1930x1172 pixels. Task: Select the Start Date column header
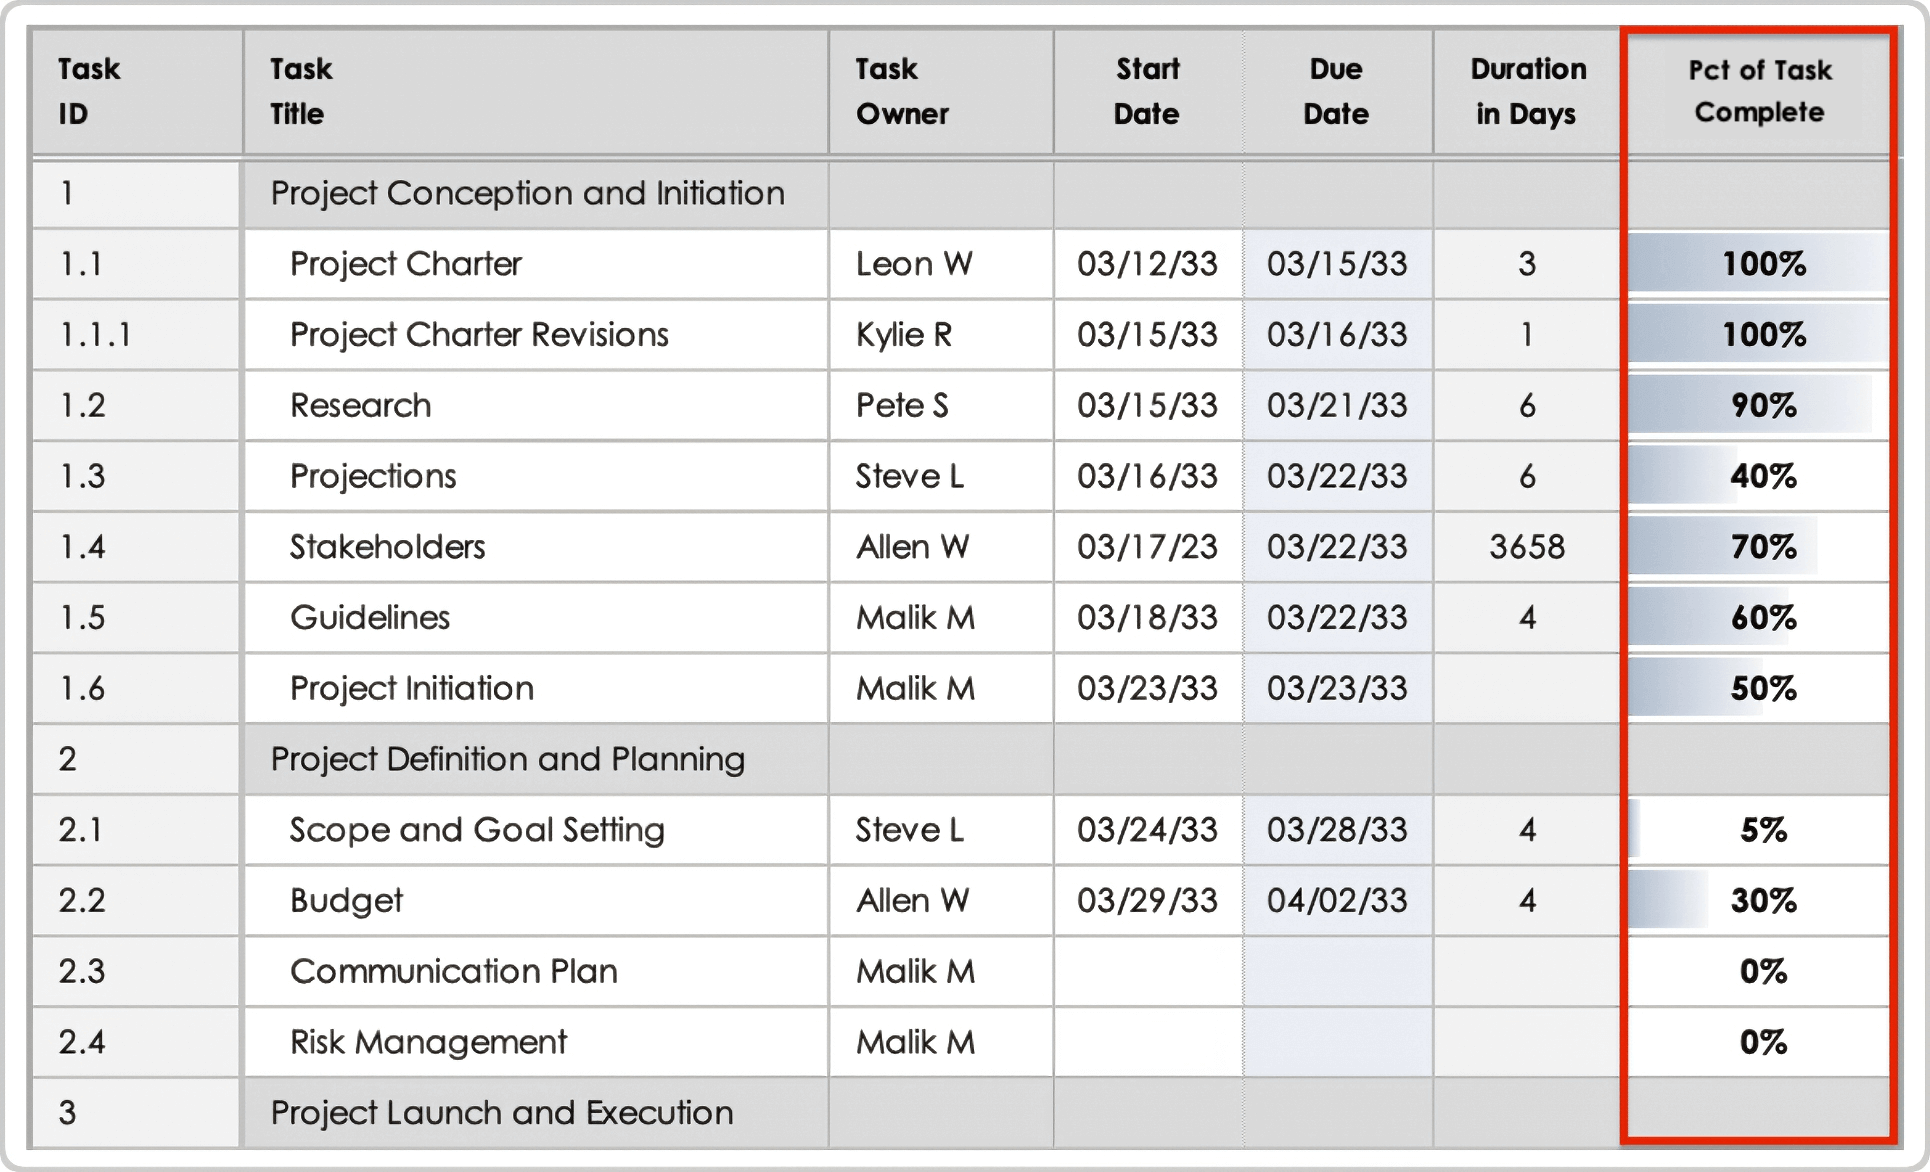[1146, 91]
